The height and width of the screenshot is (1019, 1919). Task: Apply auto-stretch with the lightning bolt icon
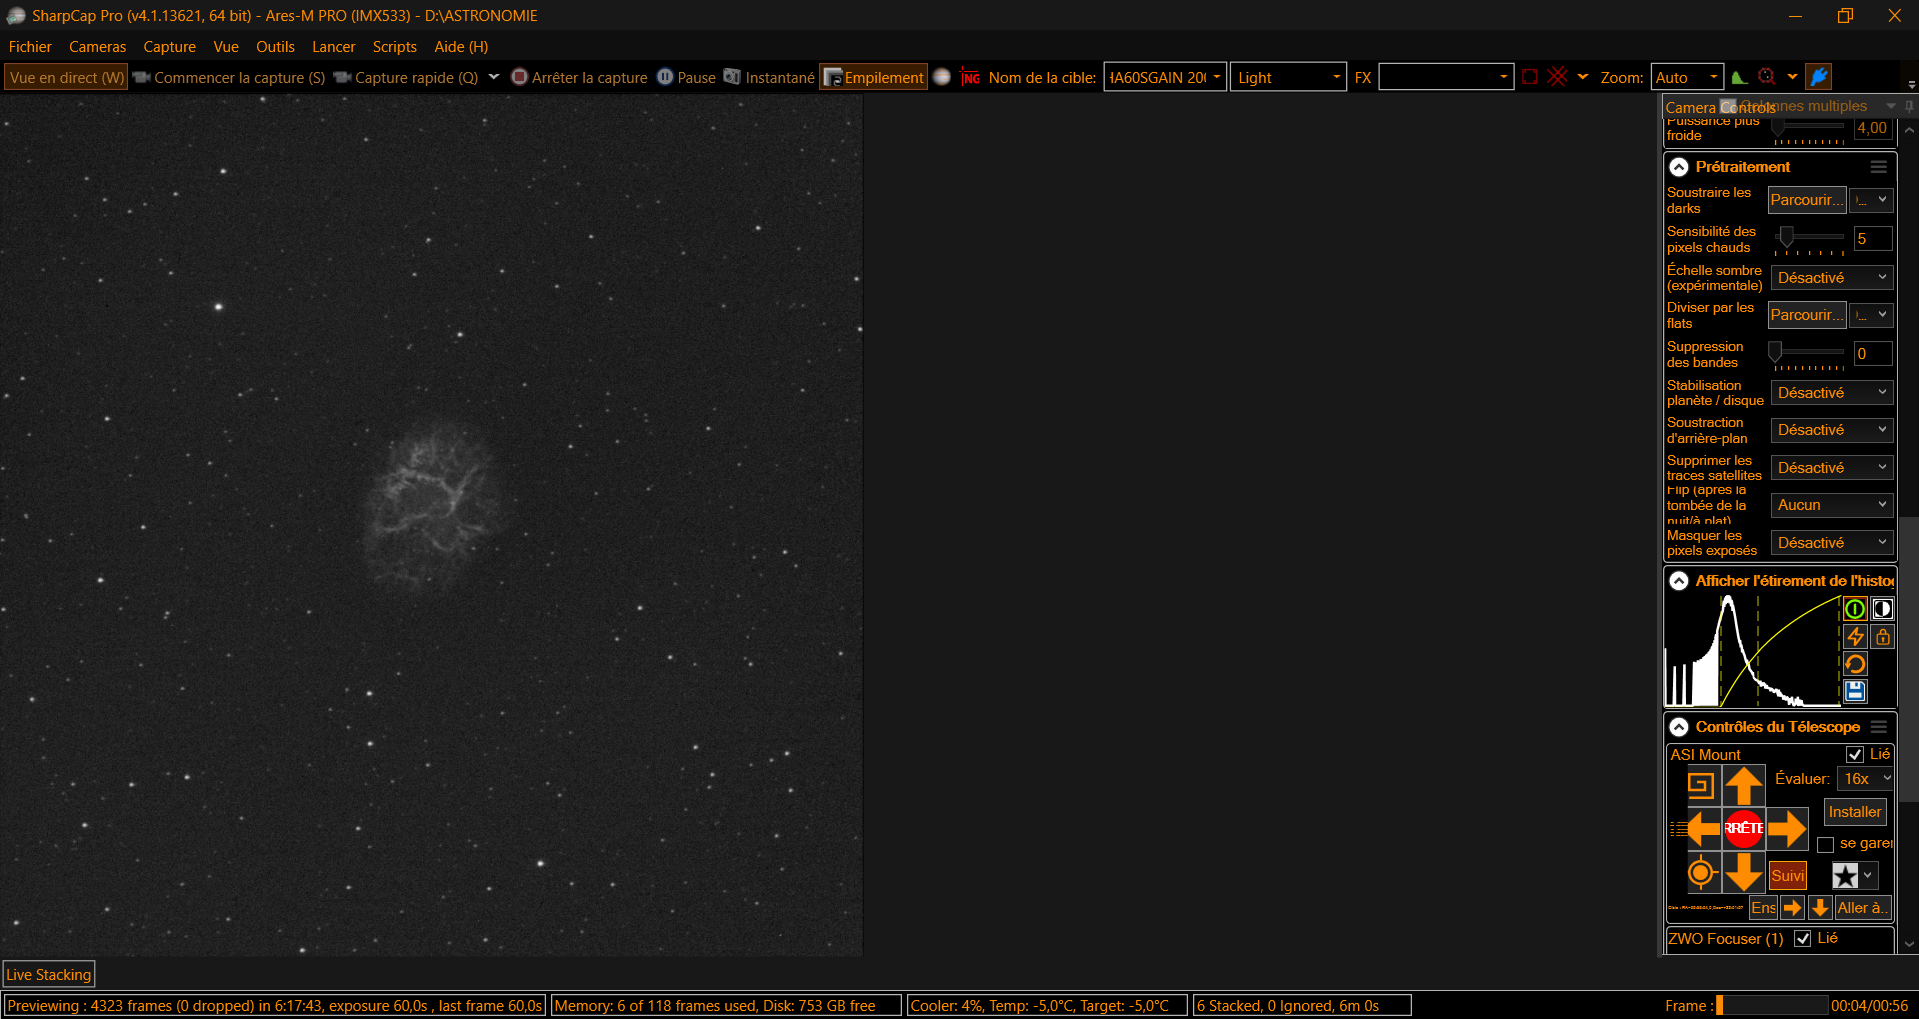(x=1855, y=637)
